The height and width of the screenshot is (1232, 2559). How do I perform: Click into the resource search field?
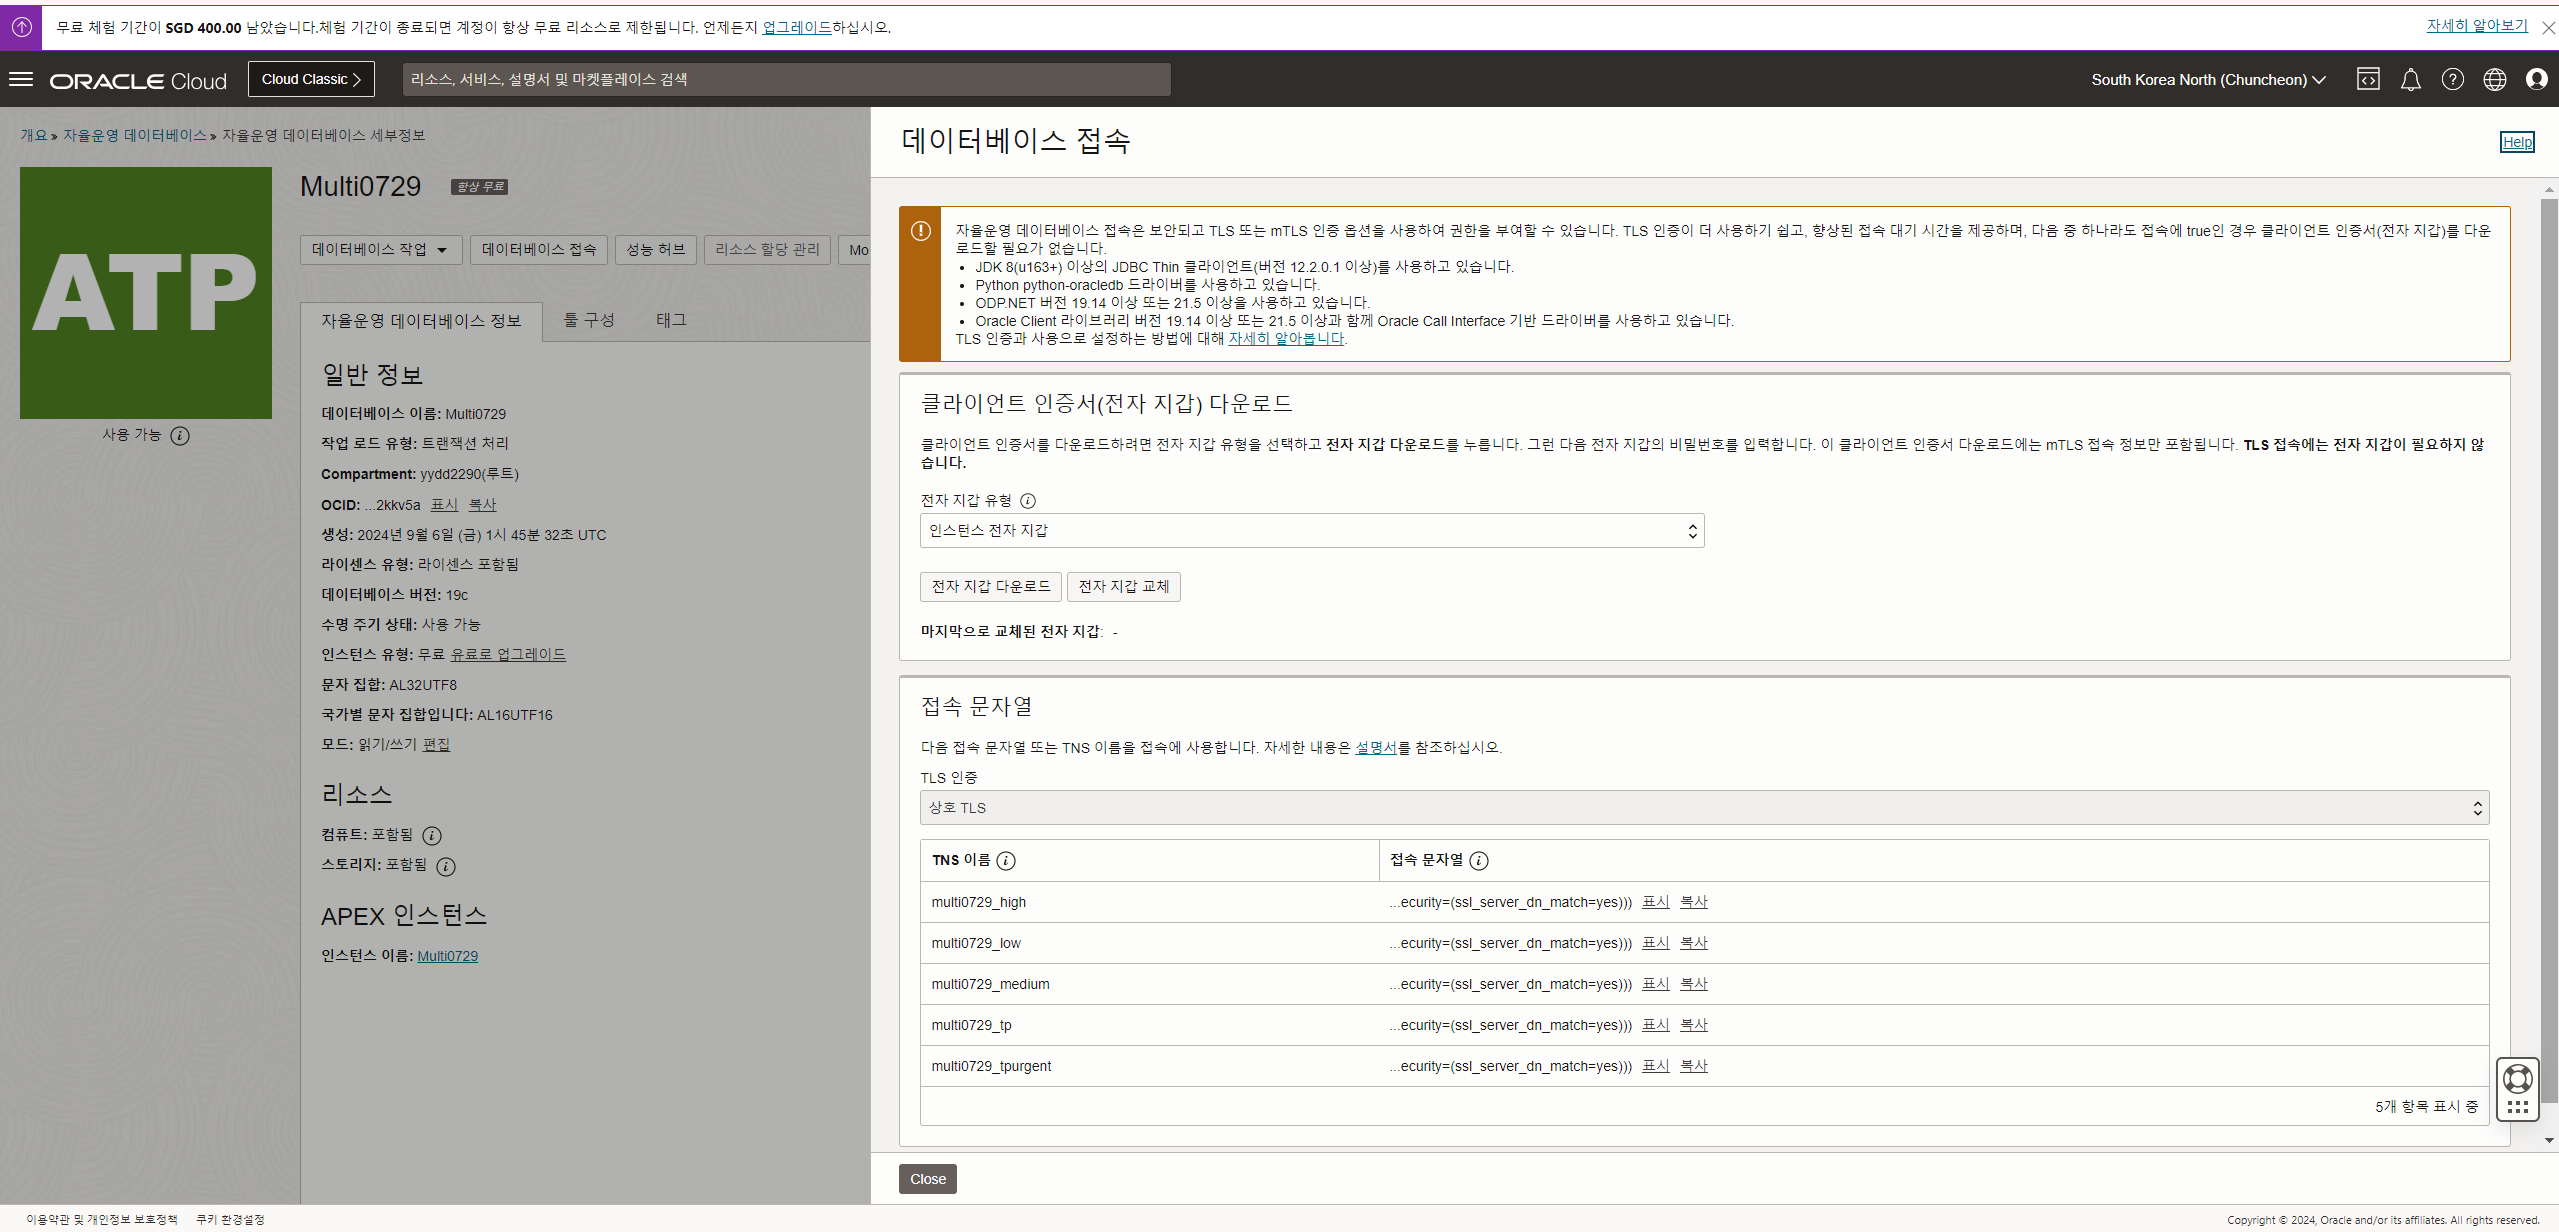787,79
